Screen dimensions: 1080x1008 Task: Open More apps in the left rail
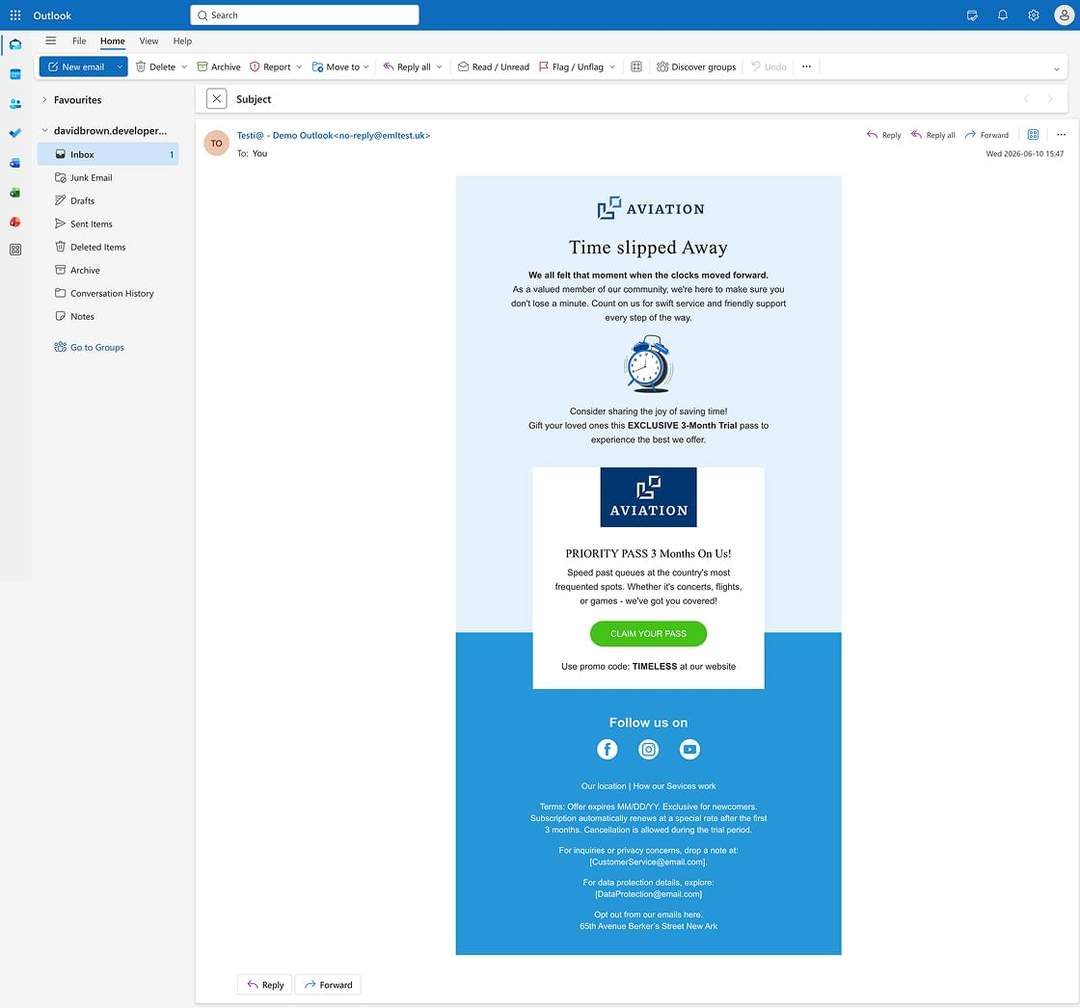15,249
